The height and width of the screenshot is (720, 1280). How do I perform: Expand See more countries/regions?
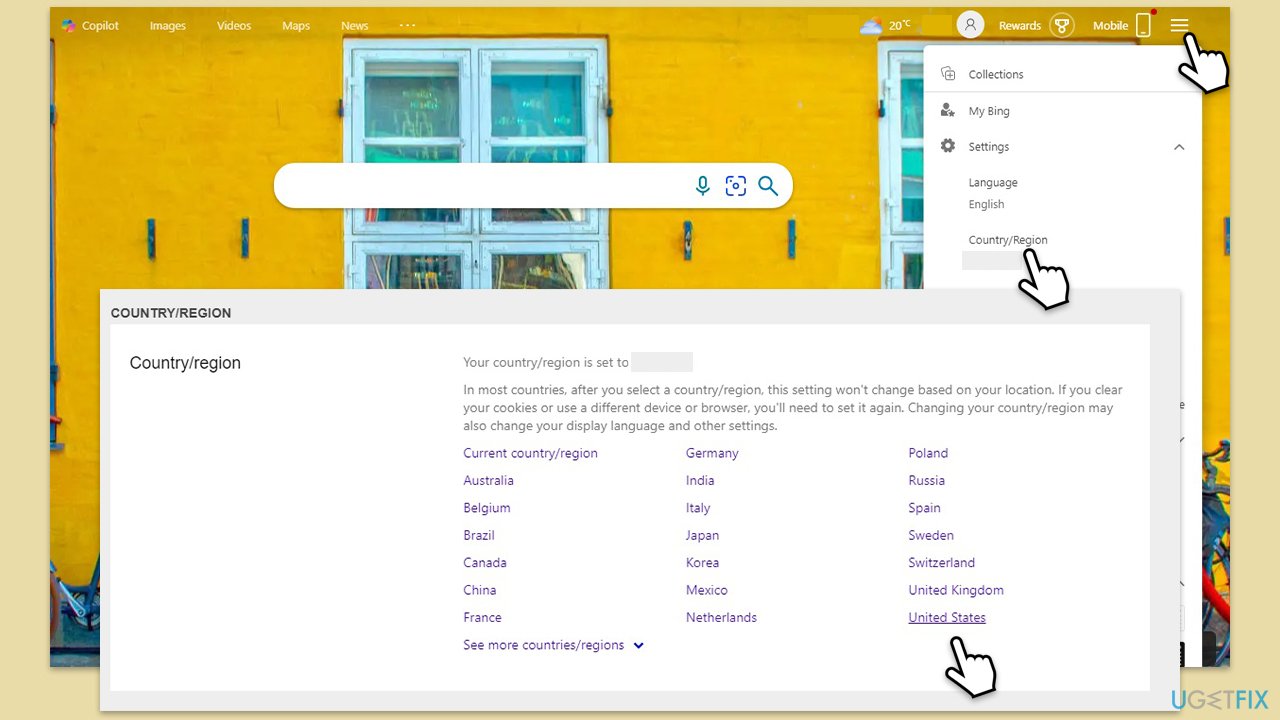553,645
